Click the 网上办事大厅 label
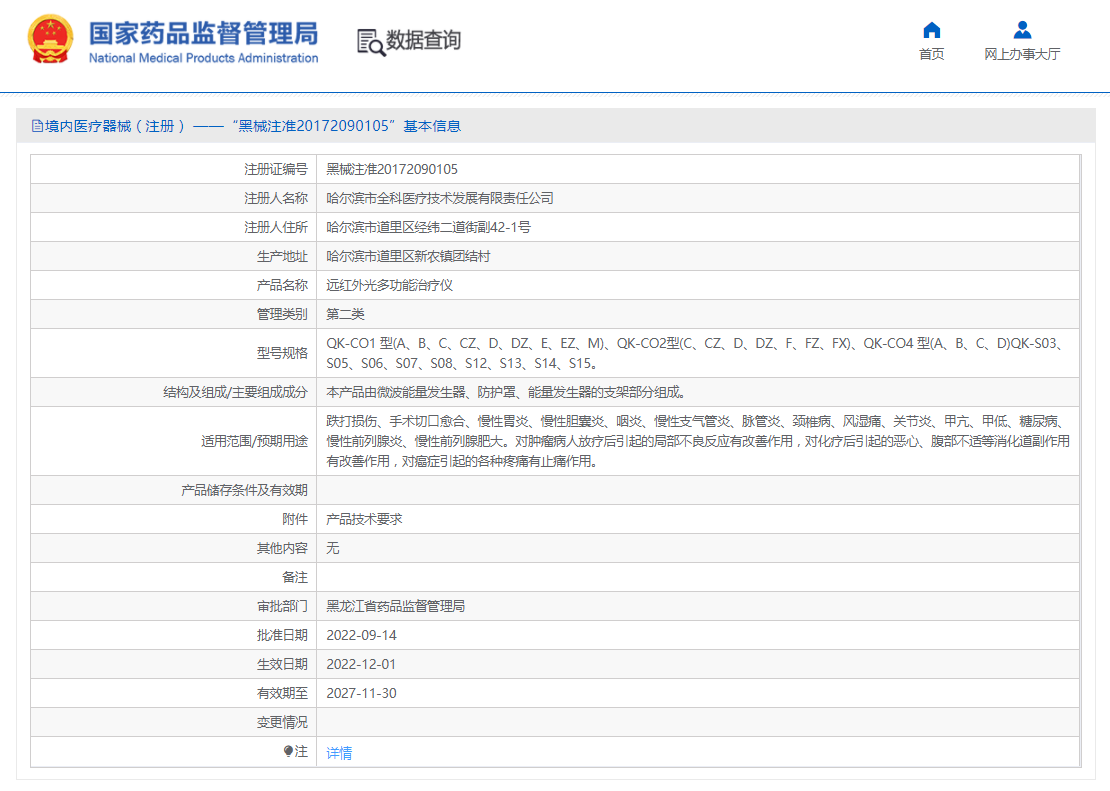1110x791 pixels. point(1022,55)
